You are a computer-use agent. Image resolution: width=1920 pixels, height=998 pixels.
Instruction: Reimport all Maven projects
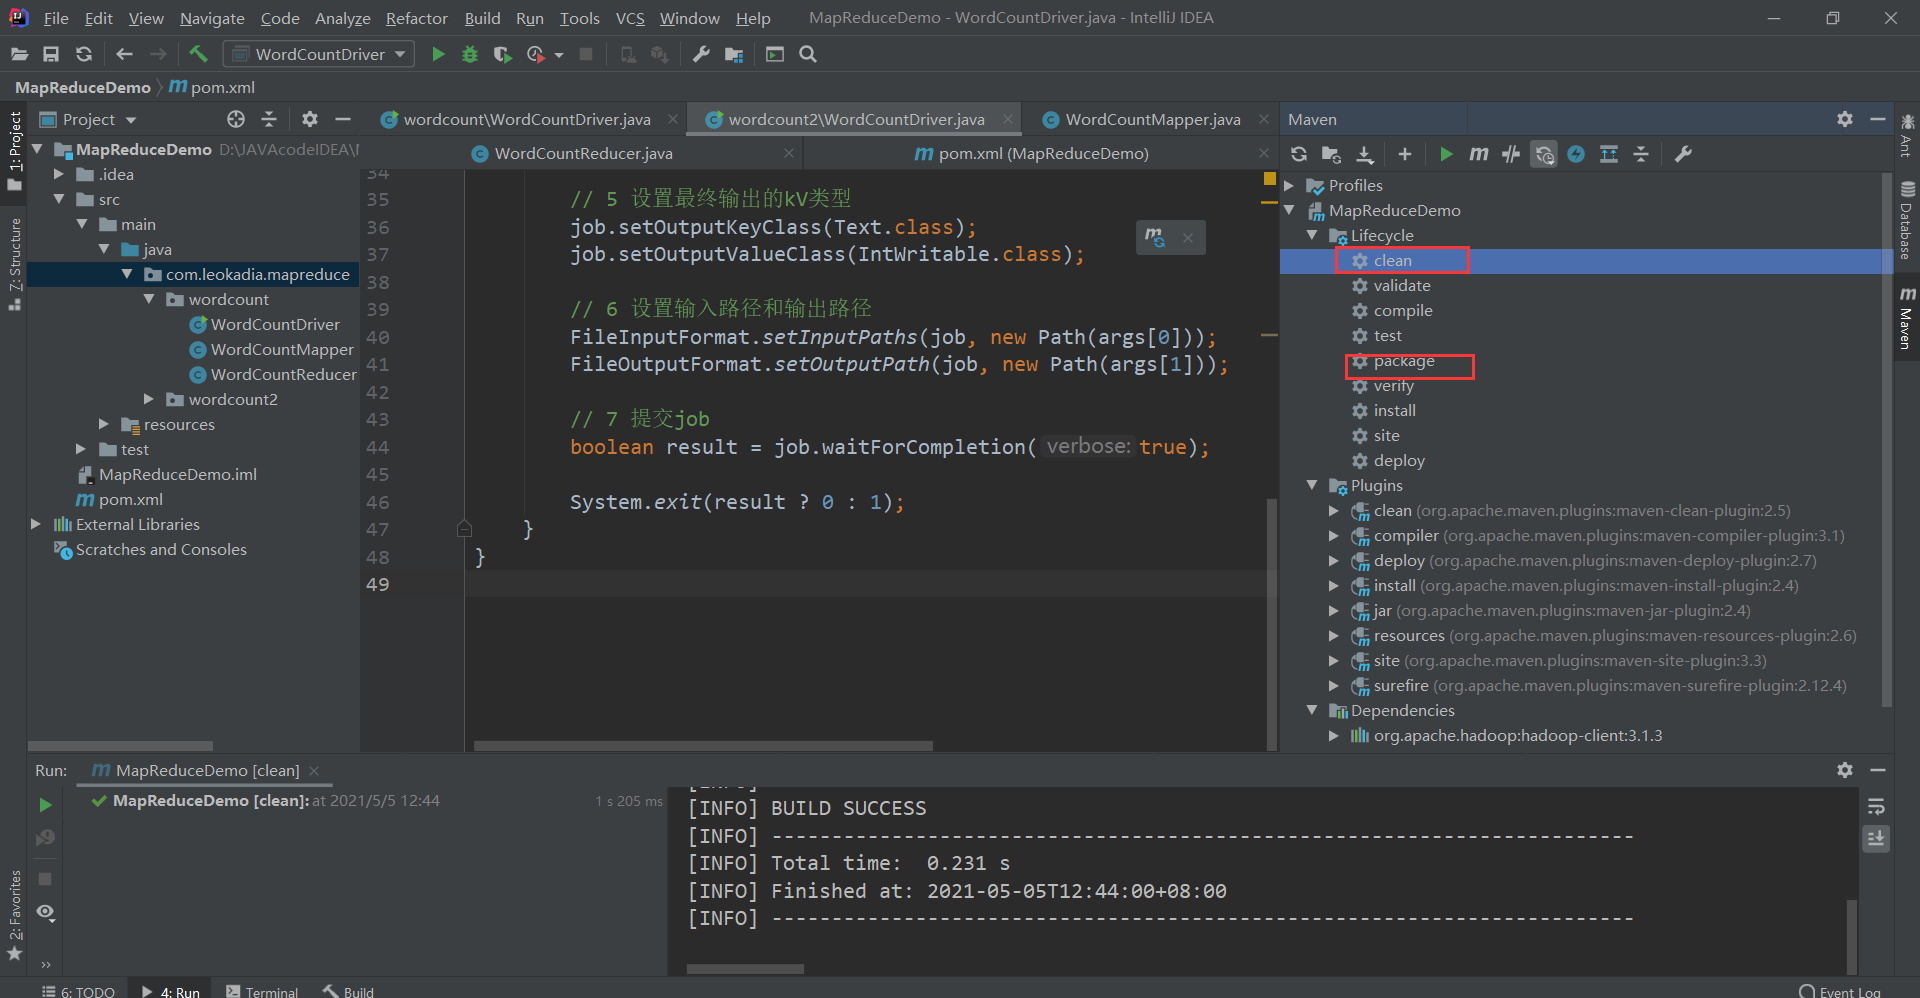coord(1299,154)
